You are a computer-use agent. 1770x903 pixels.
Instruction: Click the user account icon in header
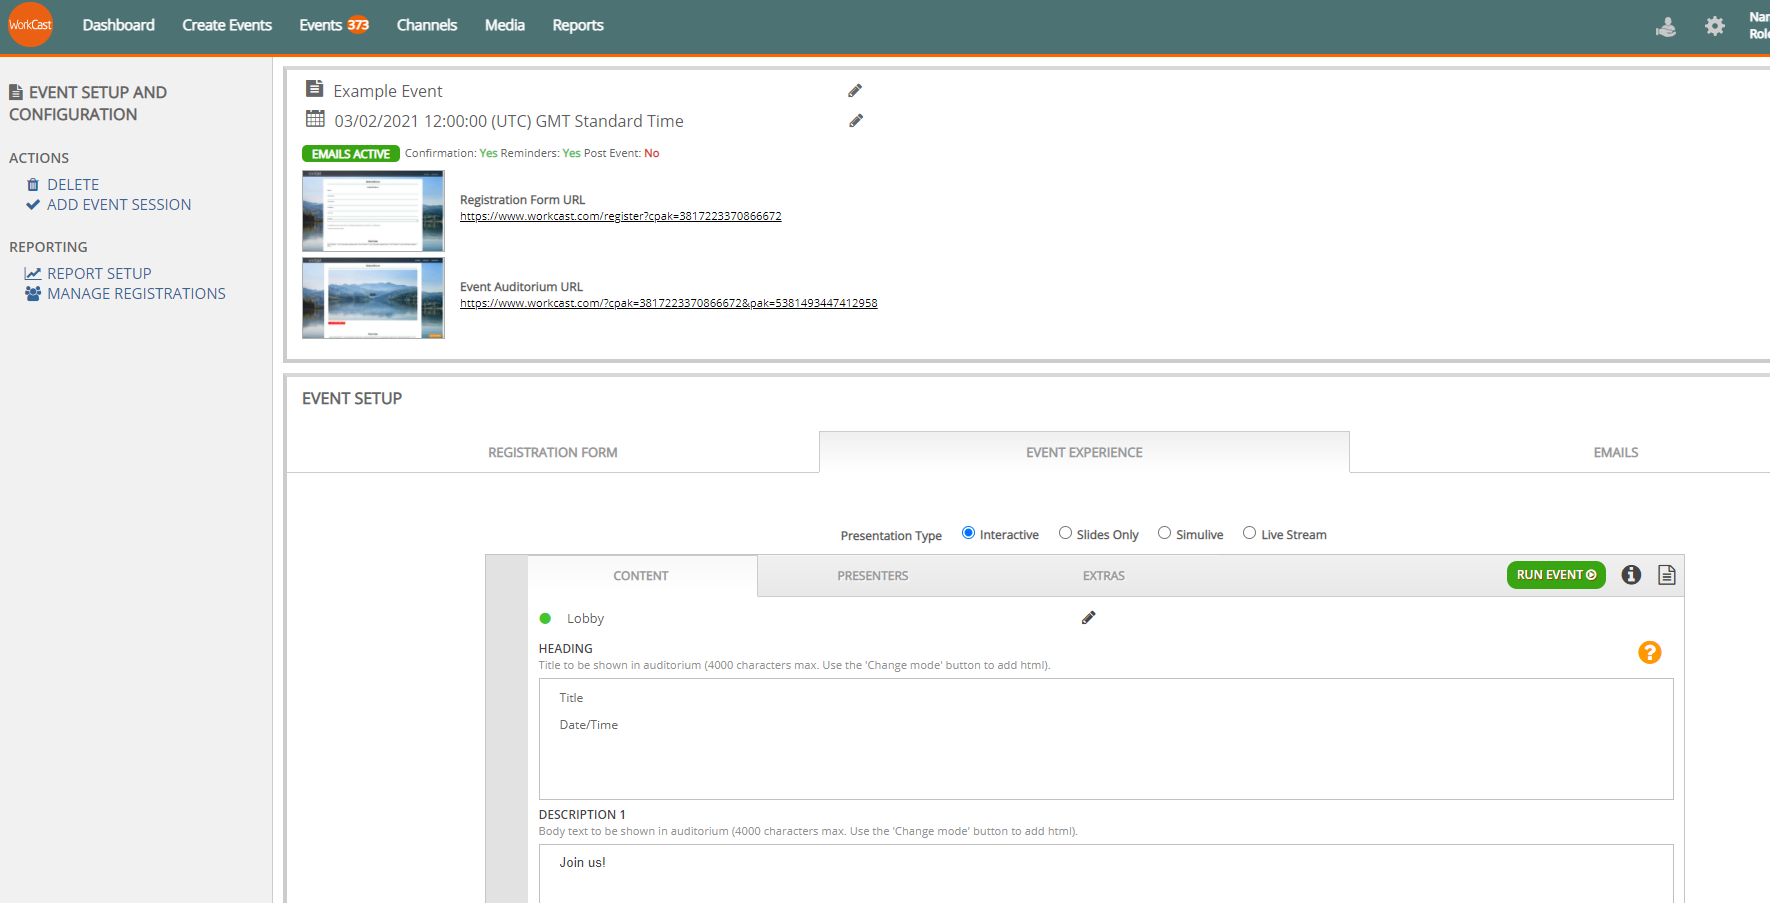tap(1666, 27)
